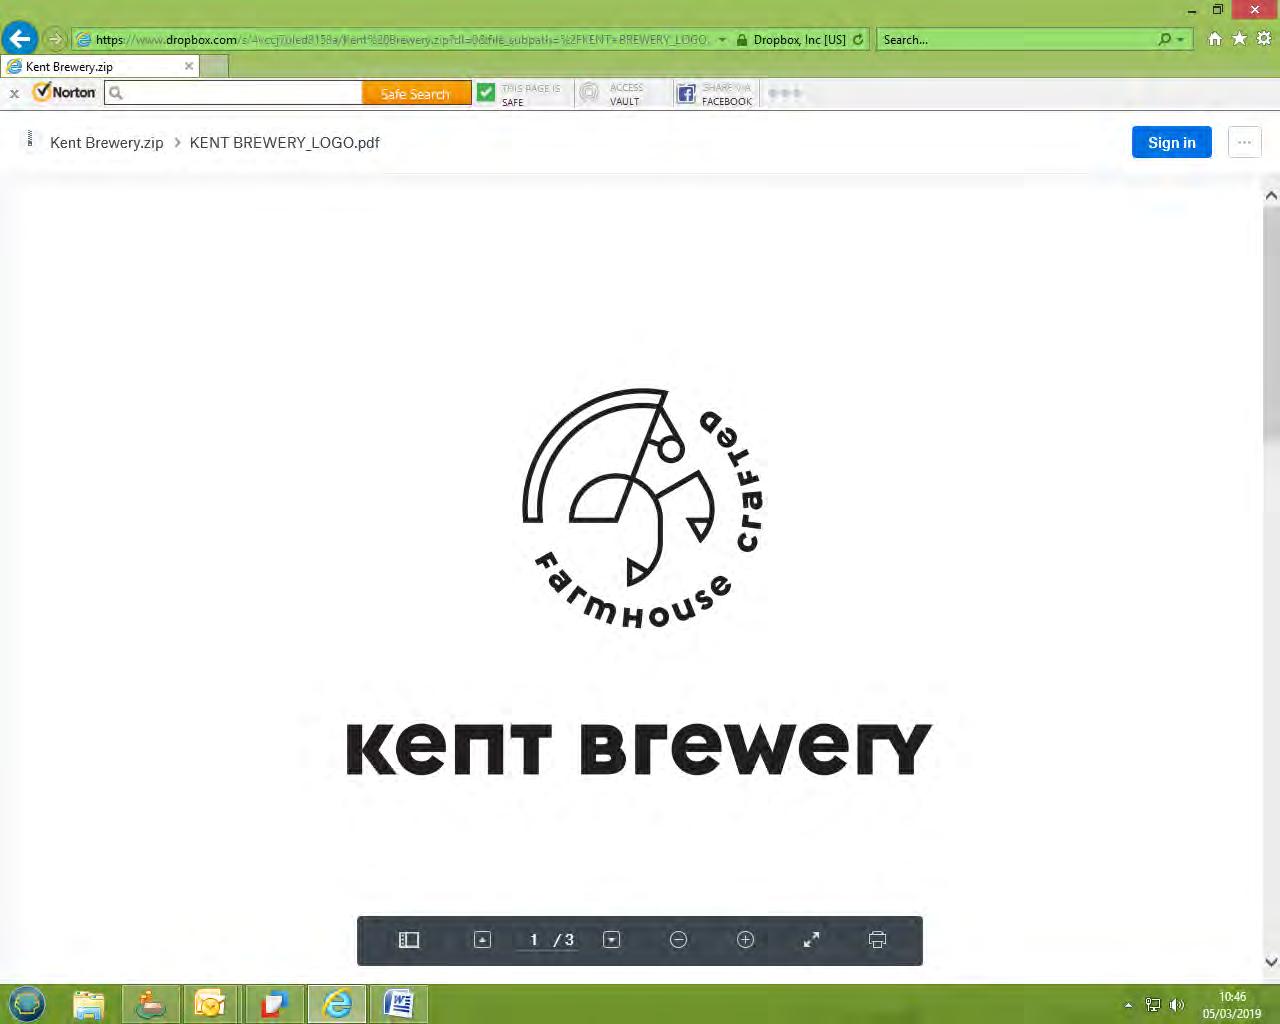Click the blue Sign in button
The image size is (1280, 1024).
1172,142
